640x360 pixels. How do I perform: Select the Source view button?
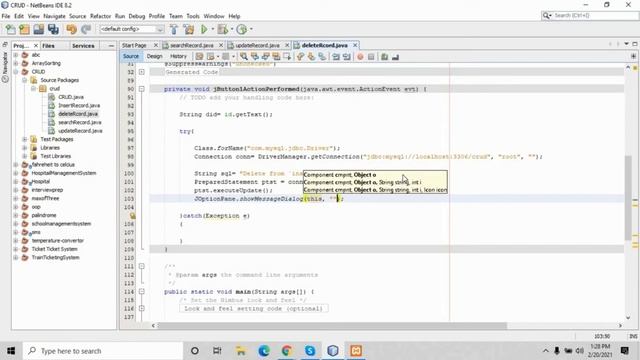tap(131, 56)
